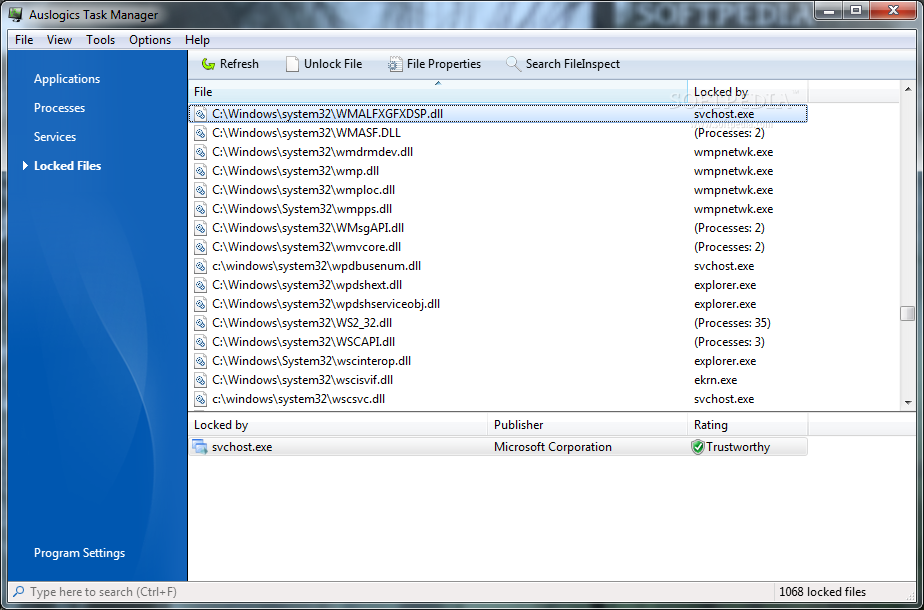Switch to the Applications section

(67, 79)
